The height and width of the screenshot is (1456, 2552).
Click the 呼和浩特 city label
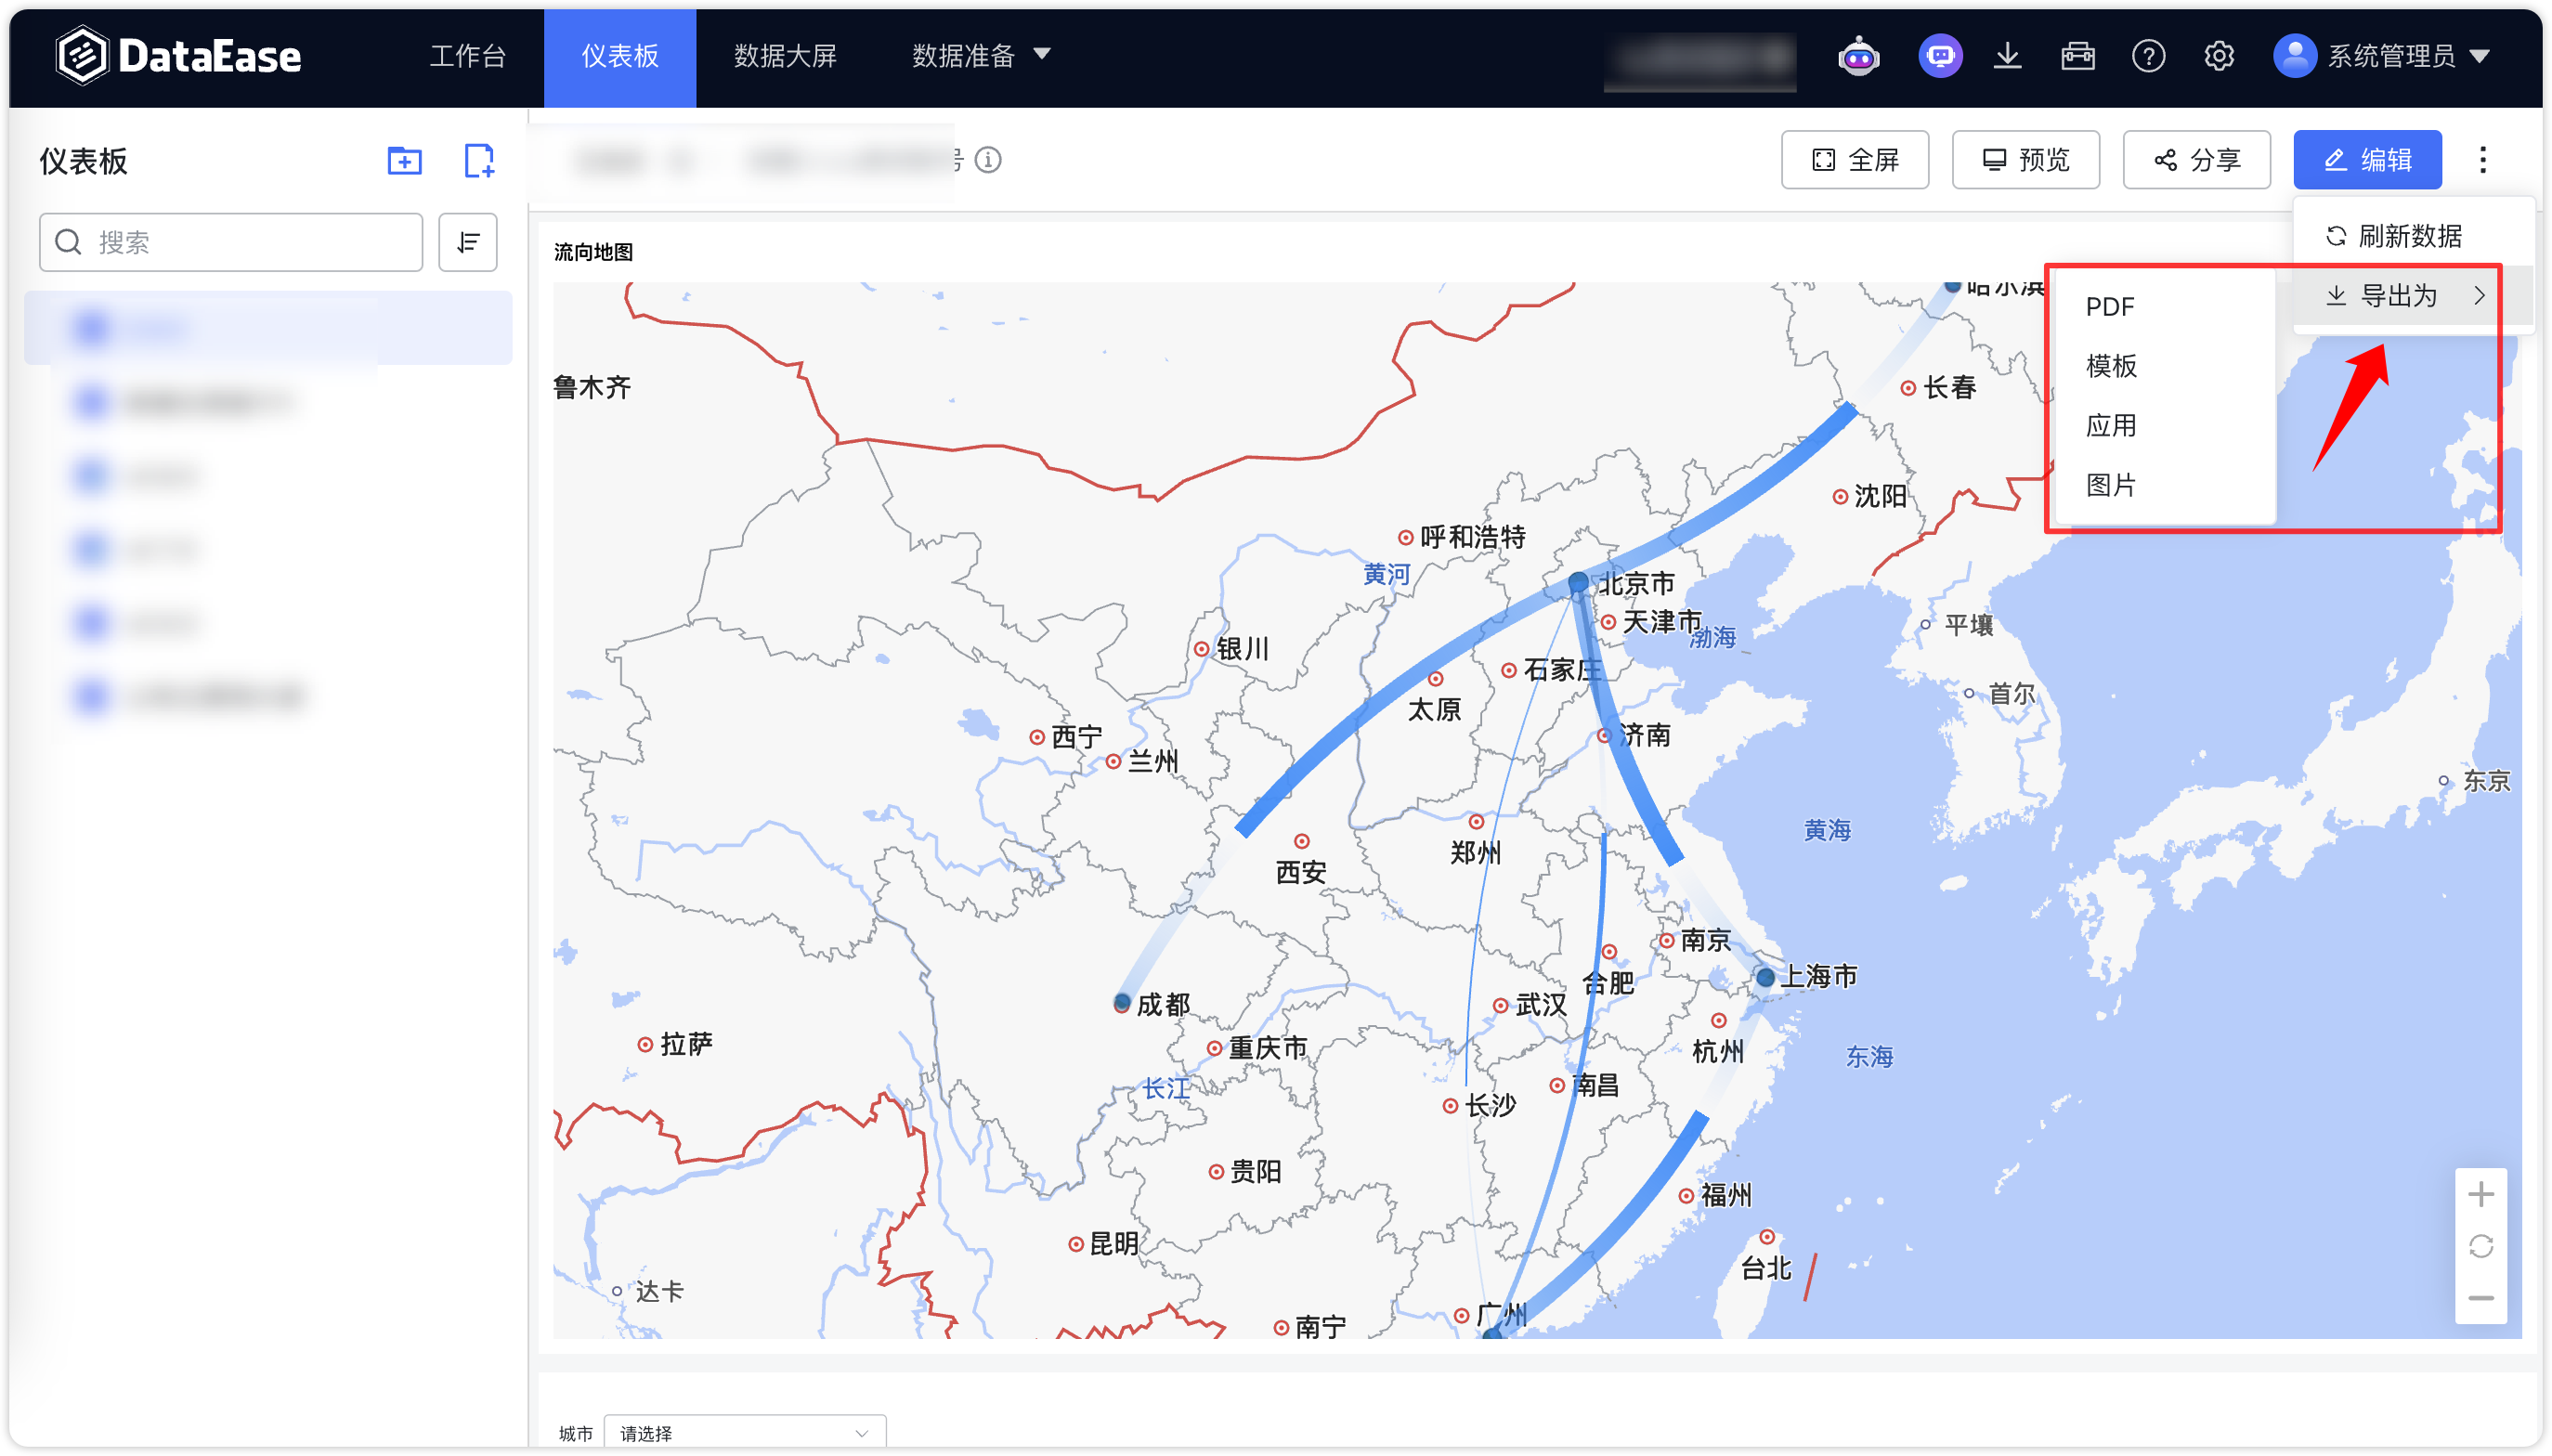click(1473, 537)
